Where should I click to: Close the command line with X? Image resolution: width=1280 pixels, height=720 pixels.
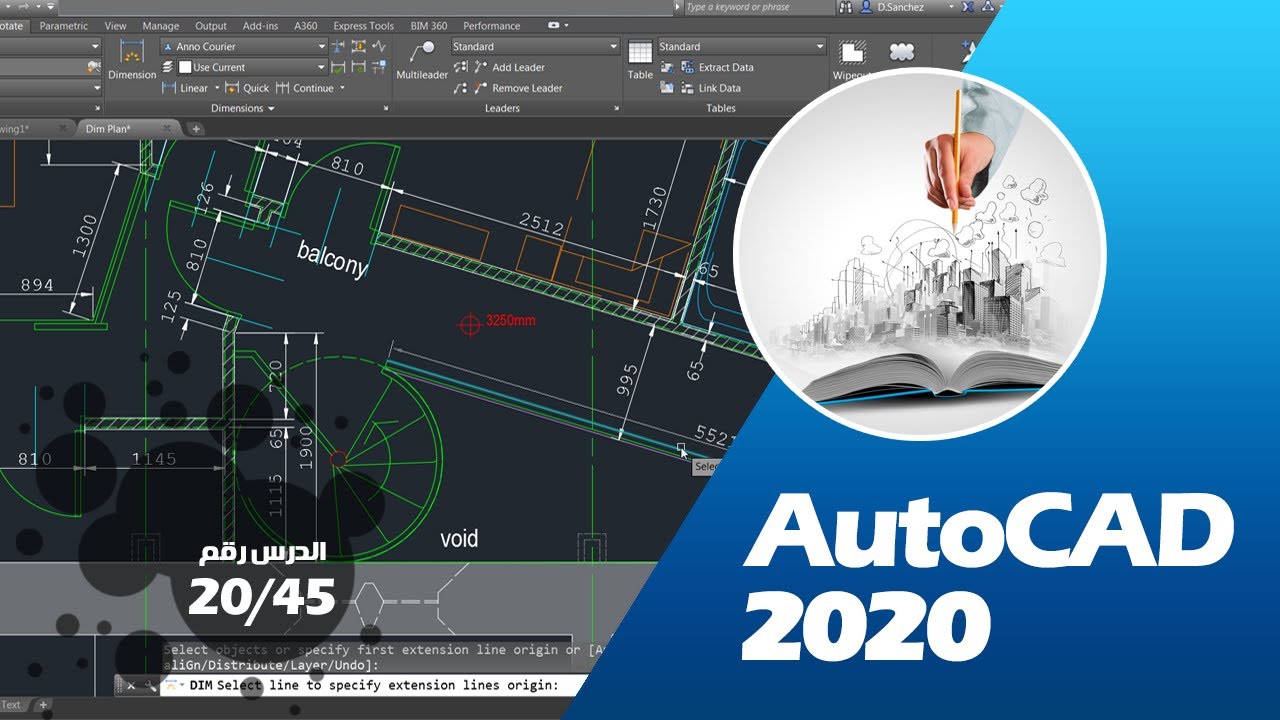pyautogui.click(x=132, y=685)
